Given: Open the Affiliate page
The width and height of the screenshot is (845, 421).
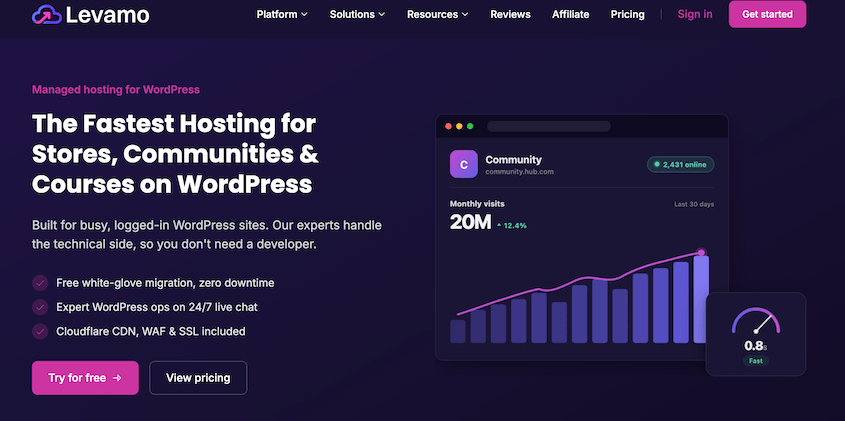Looking at the screenshot, I should 570,15.
